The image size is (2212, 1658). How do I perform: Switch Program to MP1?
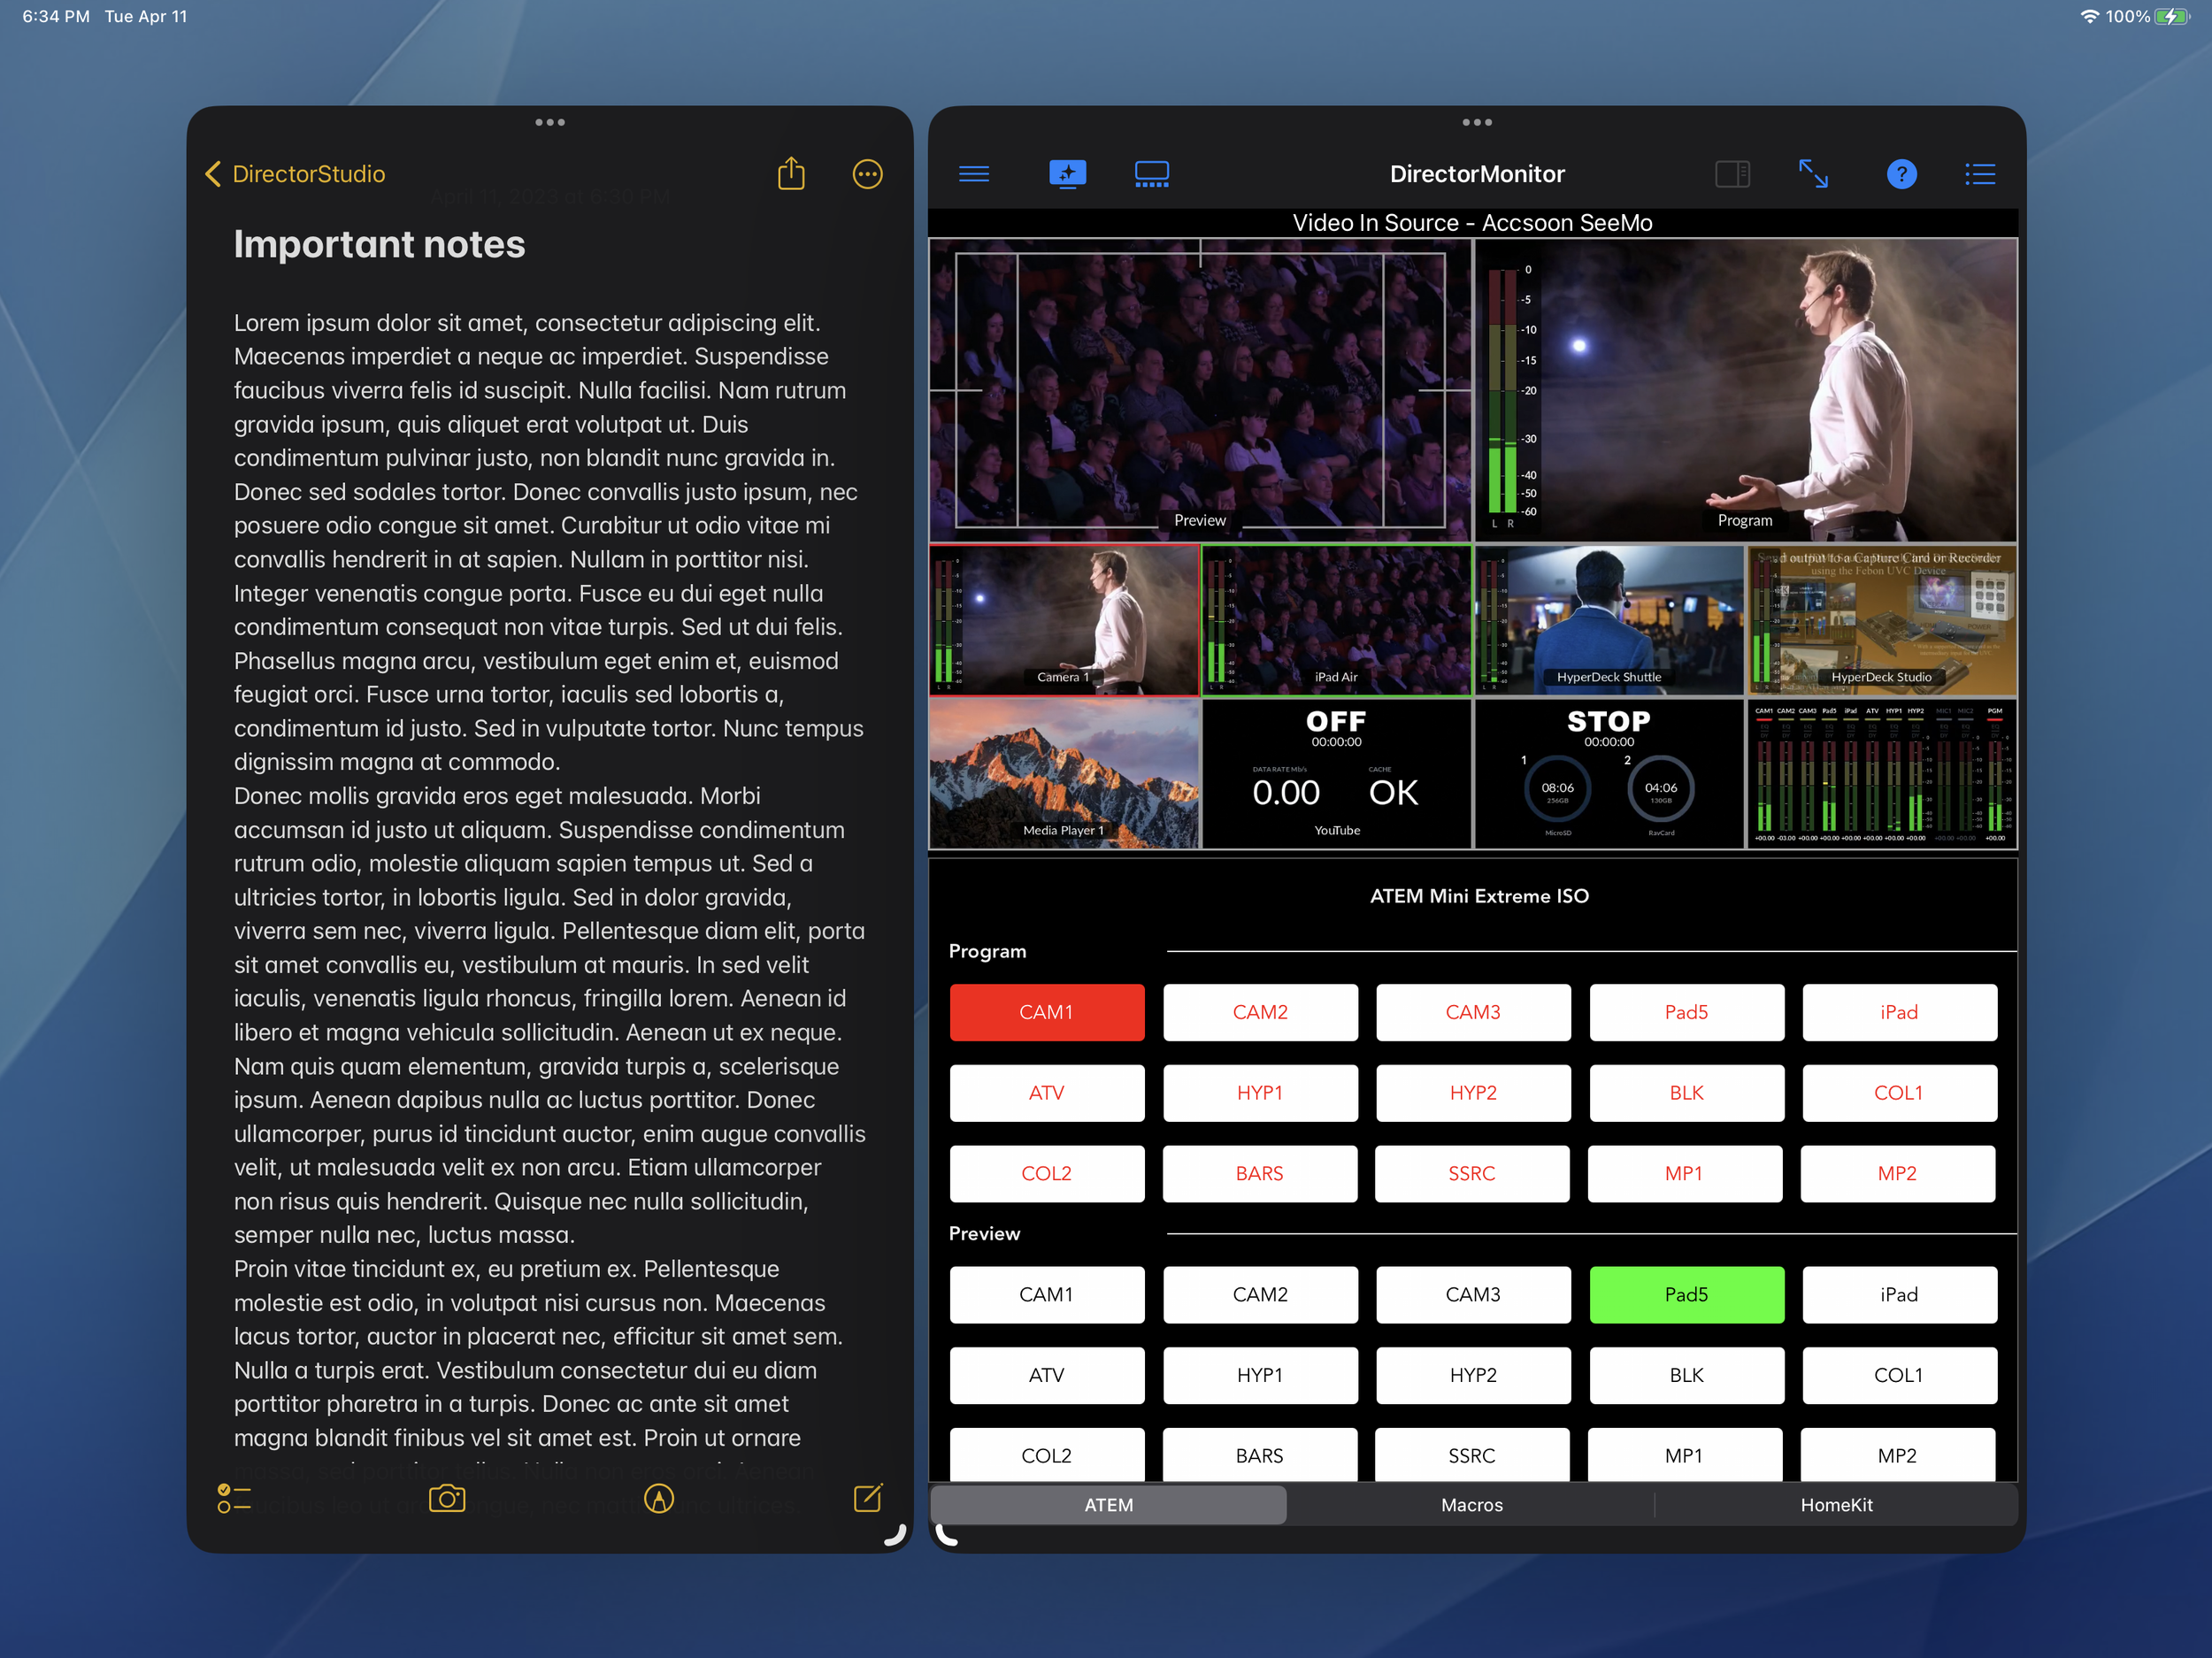click(1684, 1173)
